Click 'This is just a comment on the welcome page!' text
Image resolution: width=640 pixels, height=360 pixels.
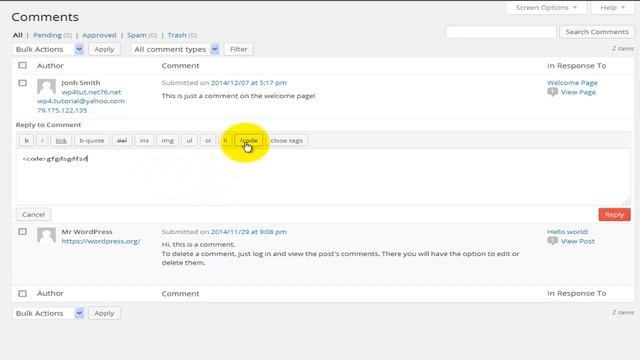click(x=238, y=96)
